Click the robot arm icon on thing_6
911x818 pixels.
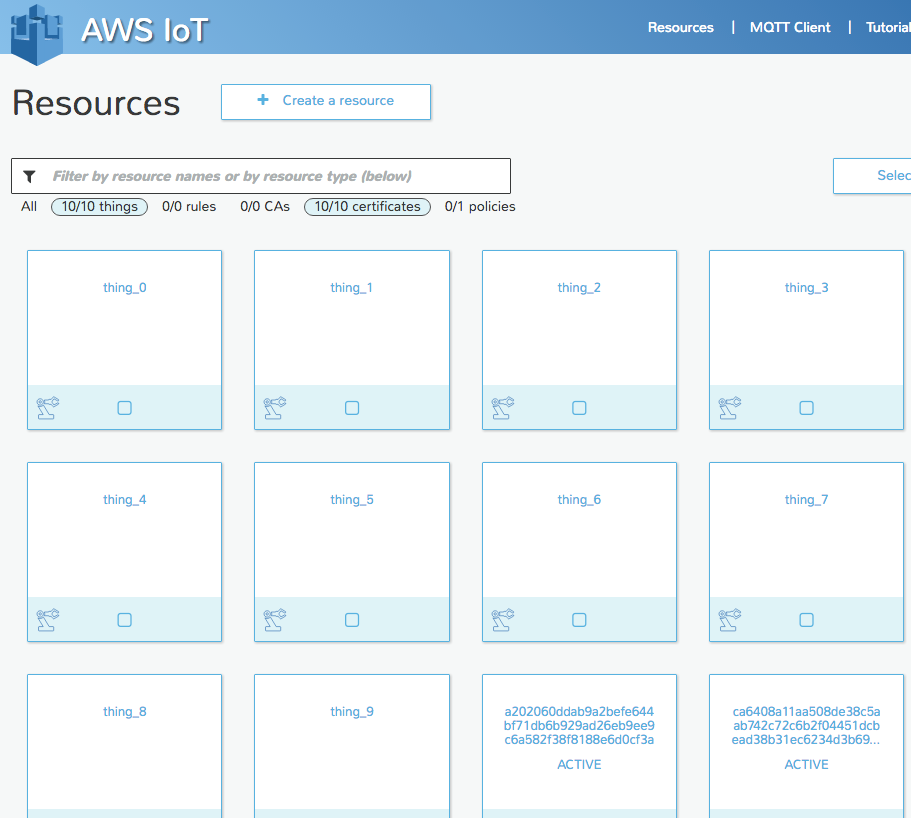[x=502, y=620]
